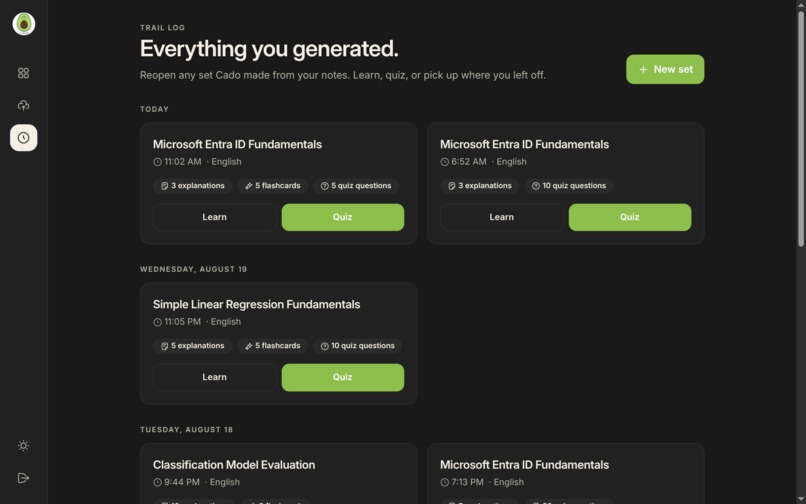Click the clock icon beside 11:05 PM
The height and width of the screenshot is (504, 806).
tap(157, 322)
